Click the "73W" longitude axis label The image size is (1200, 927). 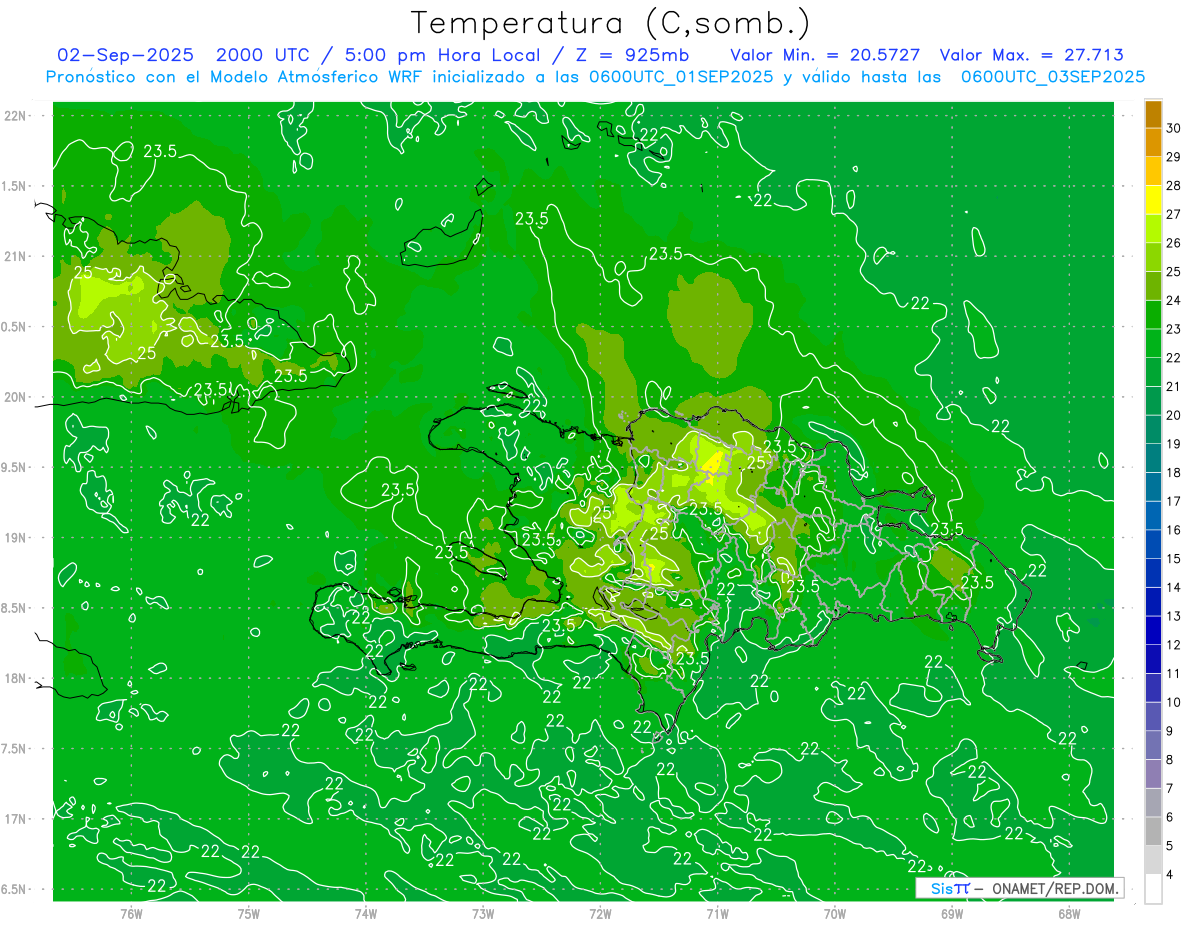(483, 914)
